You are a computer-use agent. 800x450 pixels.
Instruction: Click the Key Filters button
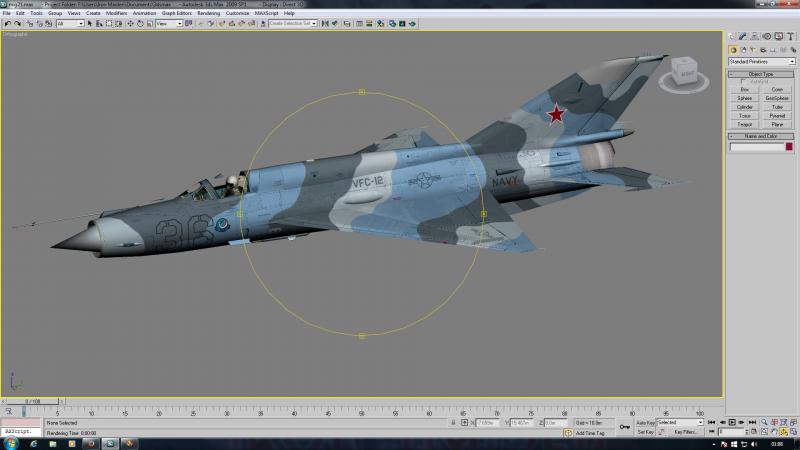pos(685,432)
